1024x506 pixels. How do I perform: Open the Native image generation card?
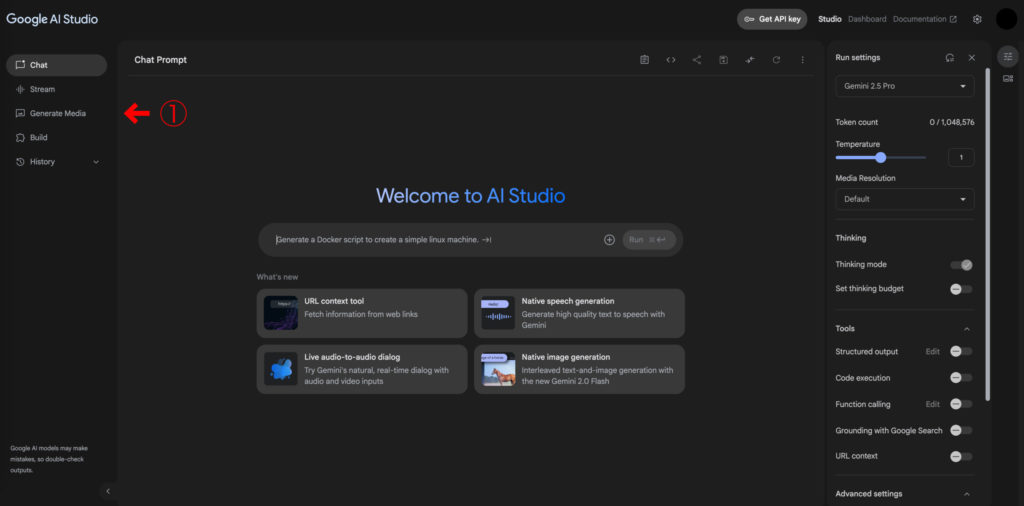[579, 369]
